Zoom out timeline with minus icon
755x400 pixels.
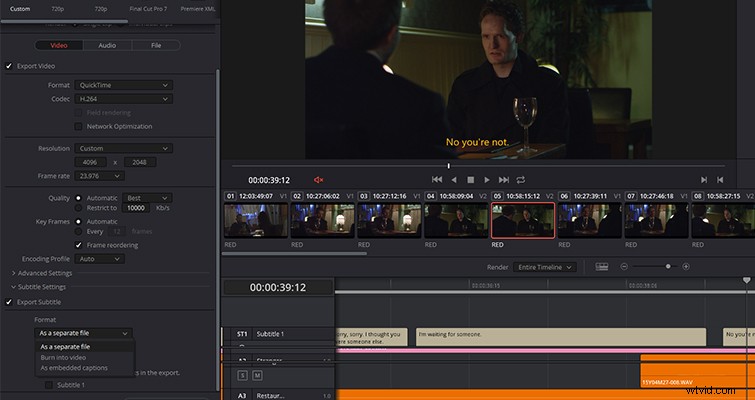[624, 267]
